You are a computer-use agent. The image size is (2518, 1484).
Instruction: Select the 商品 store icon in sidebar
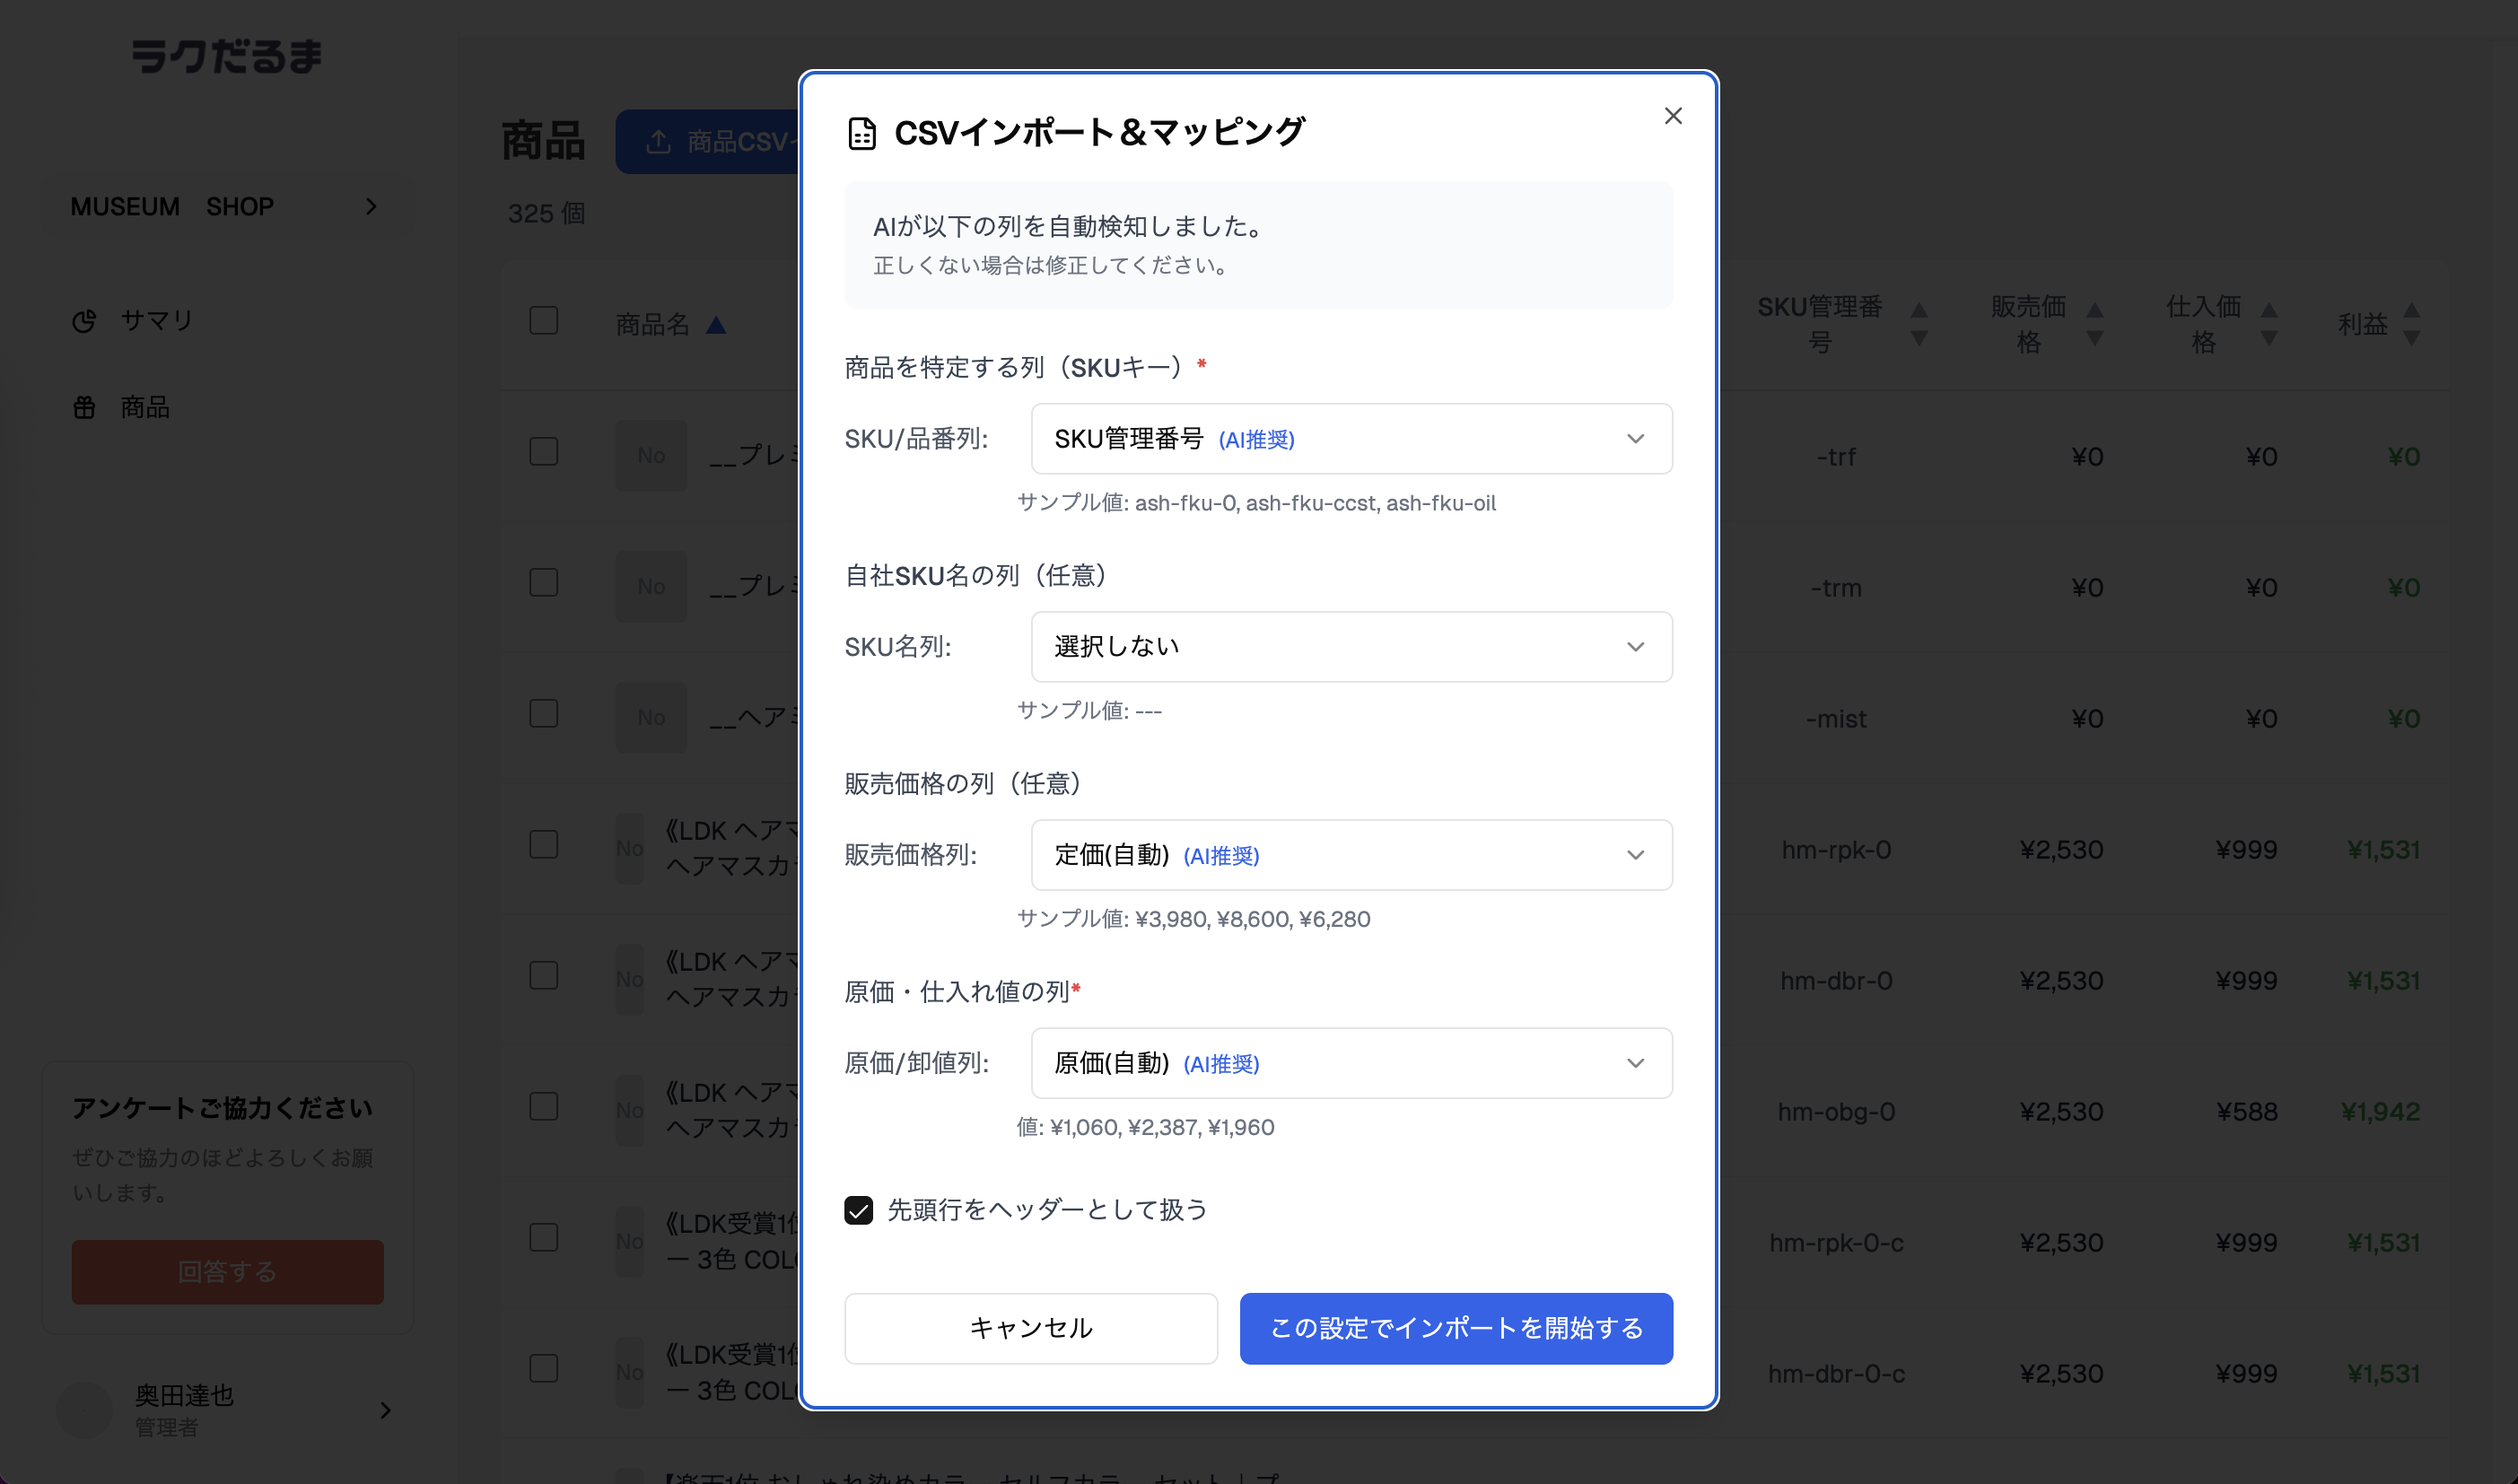(x=85, y=407)
